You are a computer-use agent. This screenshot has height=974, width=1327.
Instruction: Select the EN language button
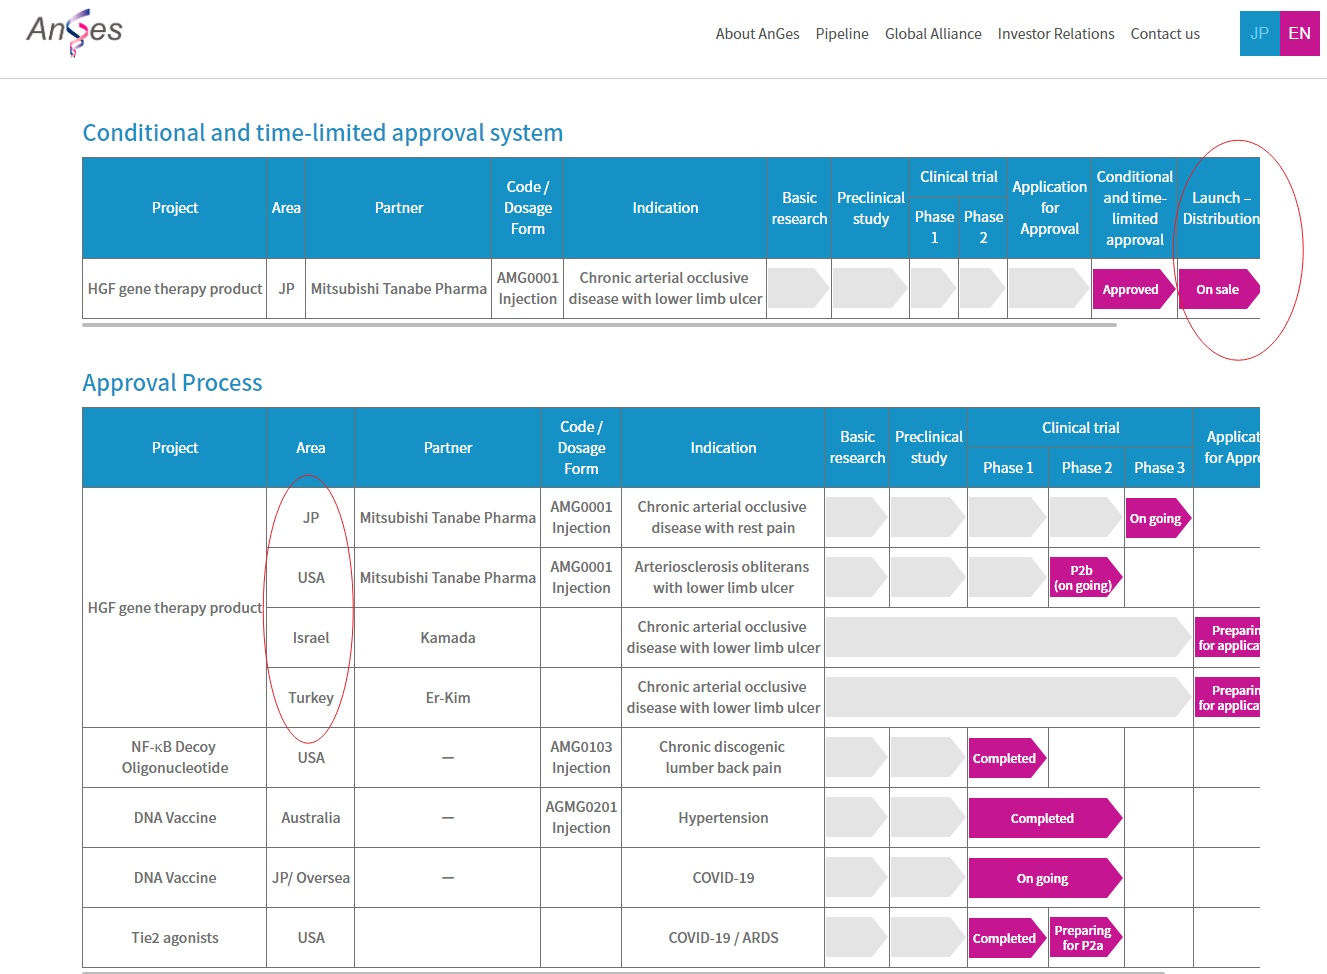pyautogui.click(x=1300, y=33)
